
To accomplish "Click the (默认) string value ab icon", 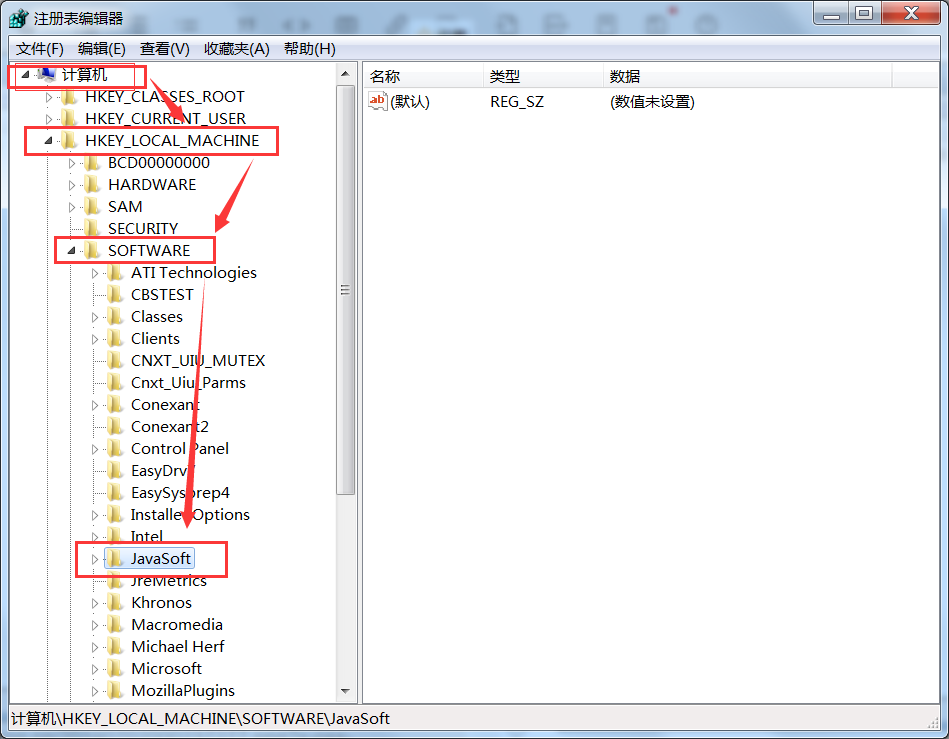I will pos(378,101).
